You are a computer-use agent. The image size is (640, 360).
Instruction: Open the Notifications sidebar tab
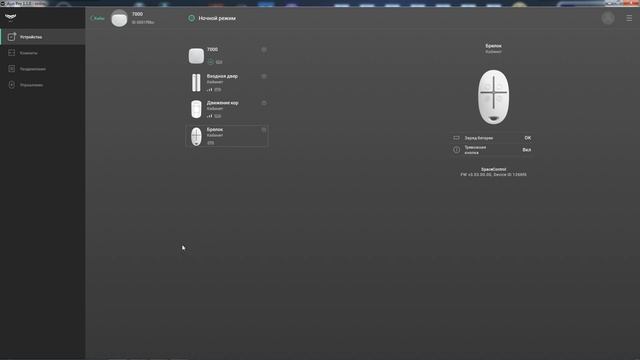43,69
